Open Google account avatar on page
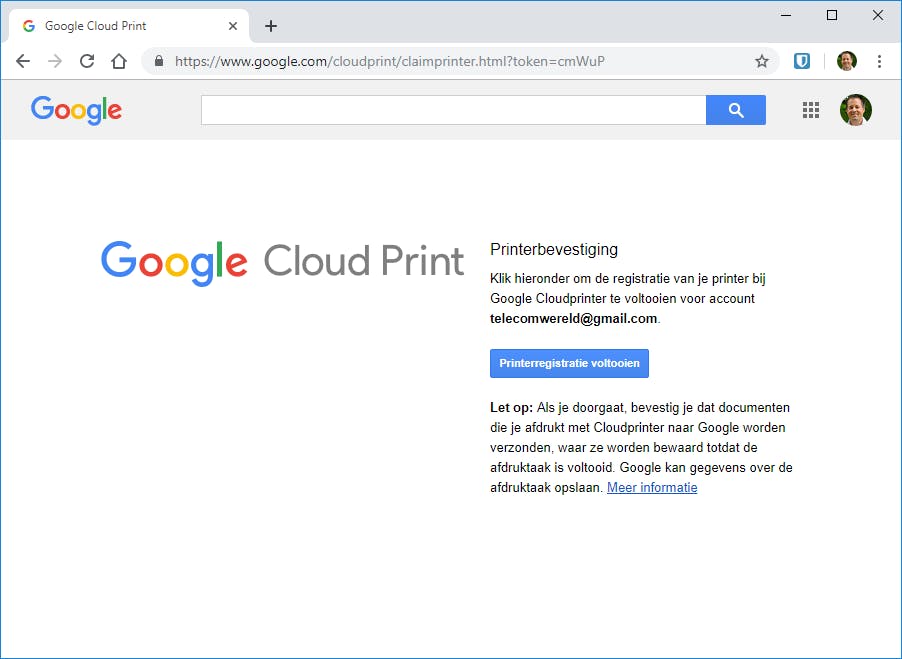Image resolution: width=902 pixels, height=659 pixels. point(855,110)
